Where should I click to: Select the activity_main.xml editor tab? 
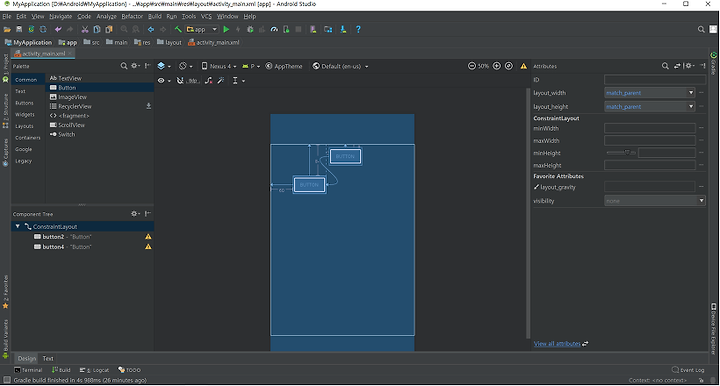click(x=44, y=54)
